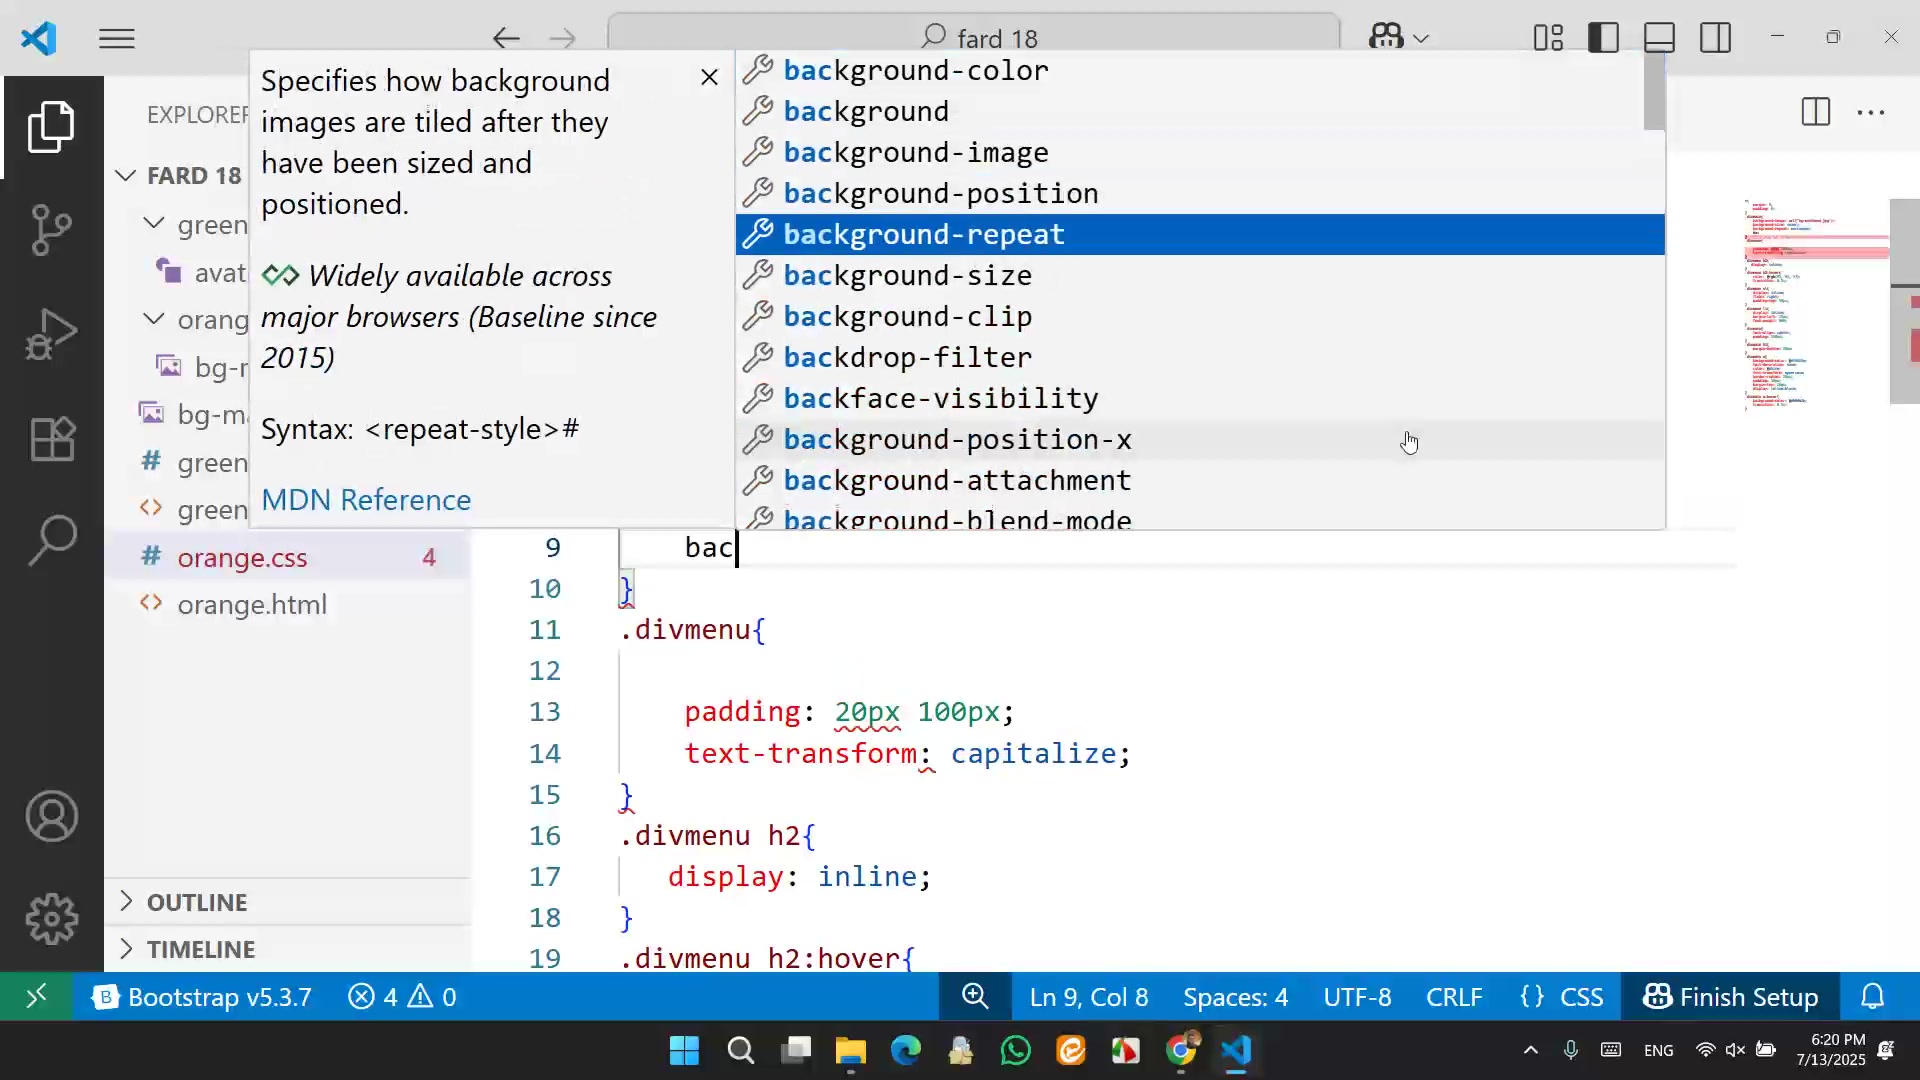Click the zoom magnifier status icon

(x=975, y=997)
